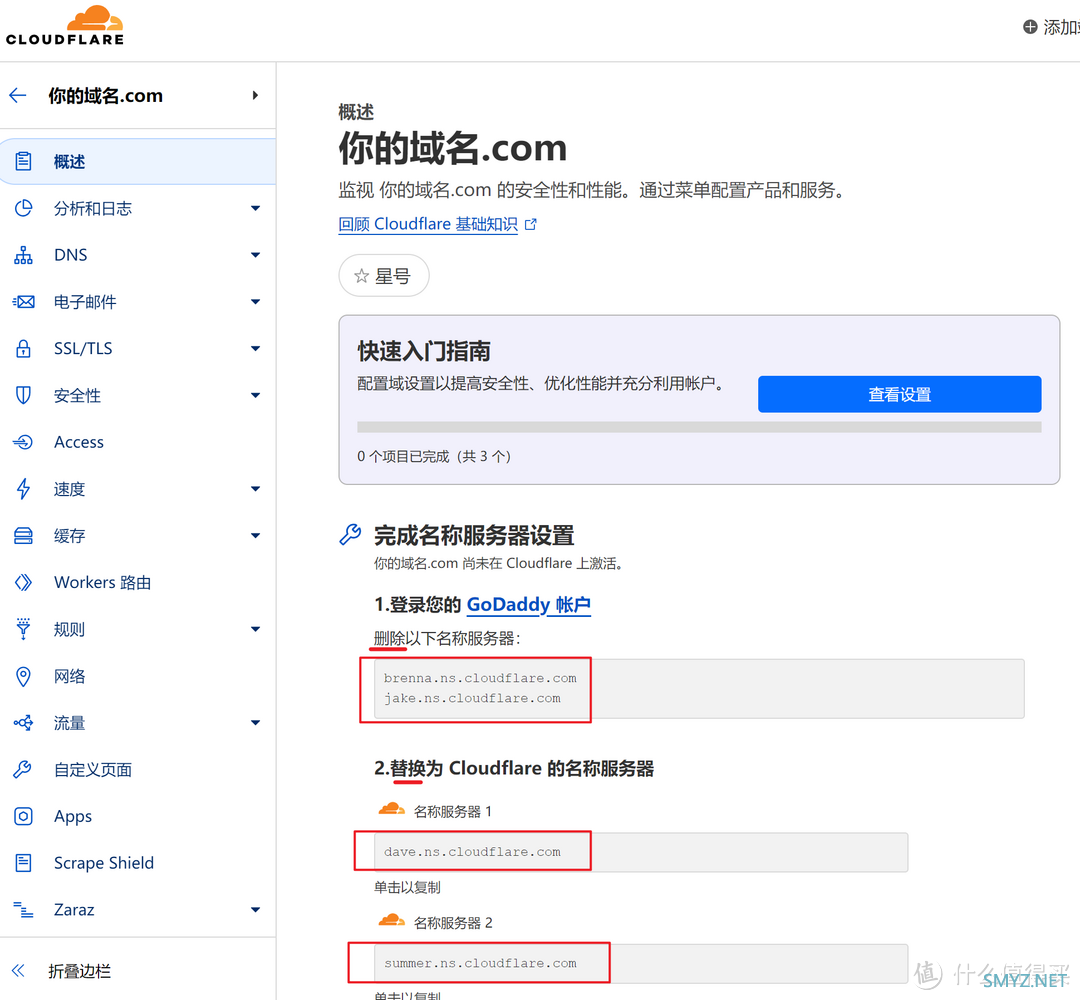
Task: Open the 回顾 Cloudflare 基础知识 link
Action: click(428, 224)
